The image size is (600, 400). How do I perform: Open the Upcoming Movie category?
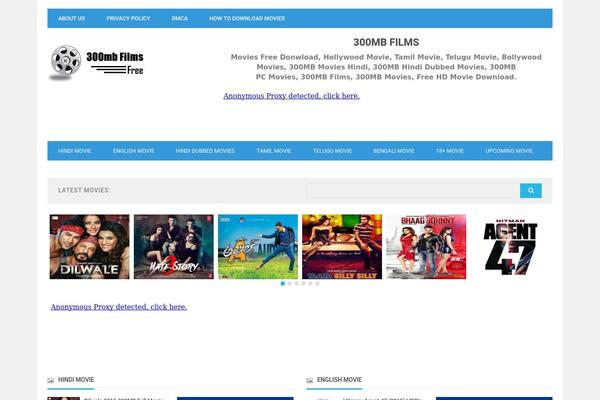coord(509,151)
